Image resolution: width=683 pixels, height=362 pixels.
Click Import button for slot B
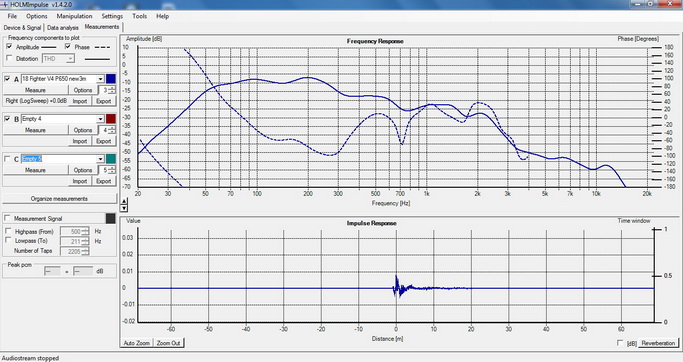tap(80, 141)
